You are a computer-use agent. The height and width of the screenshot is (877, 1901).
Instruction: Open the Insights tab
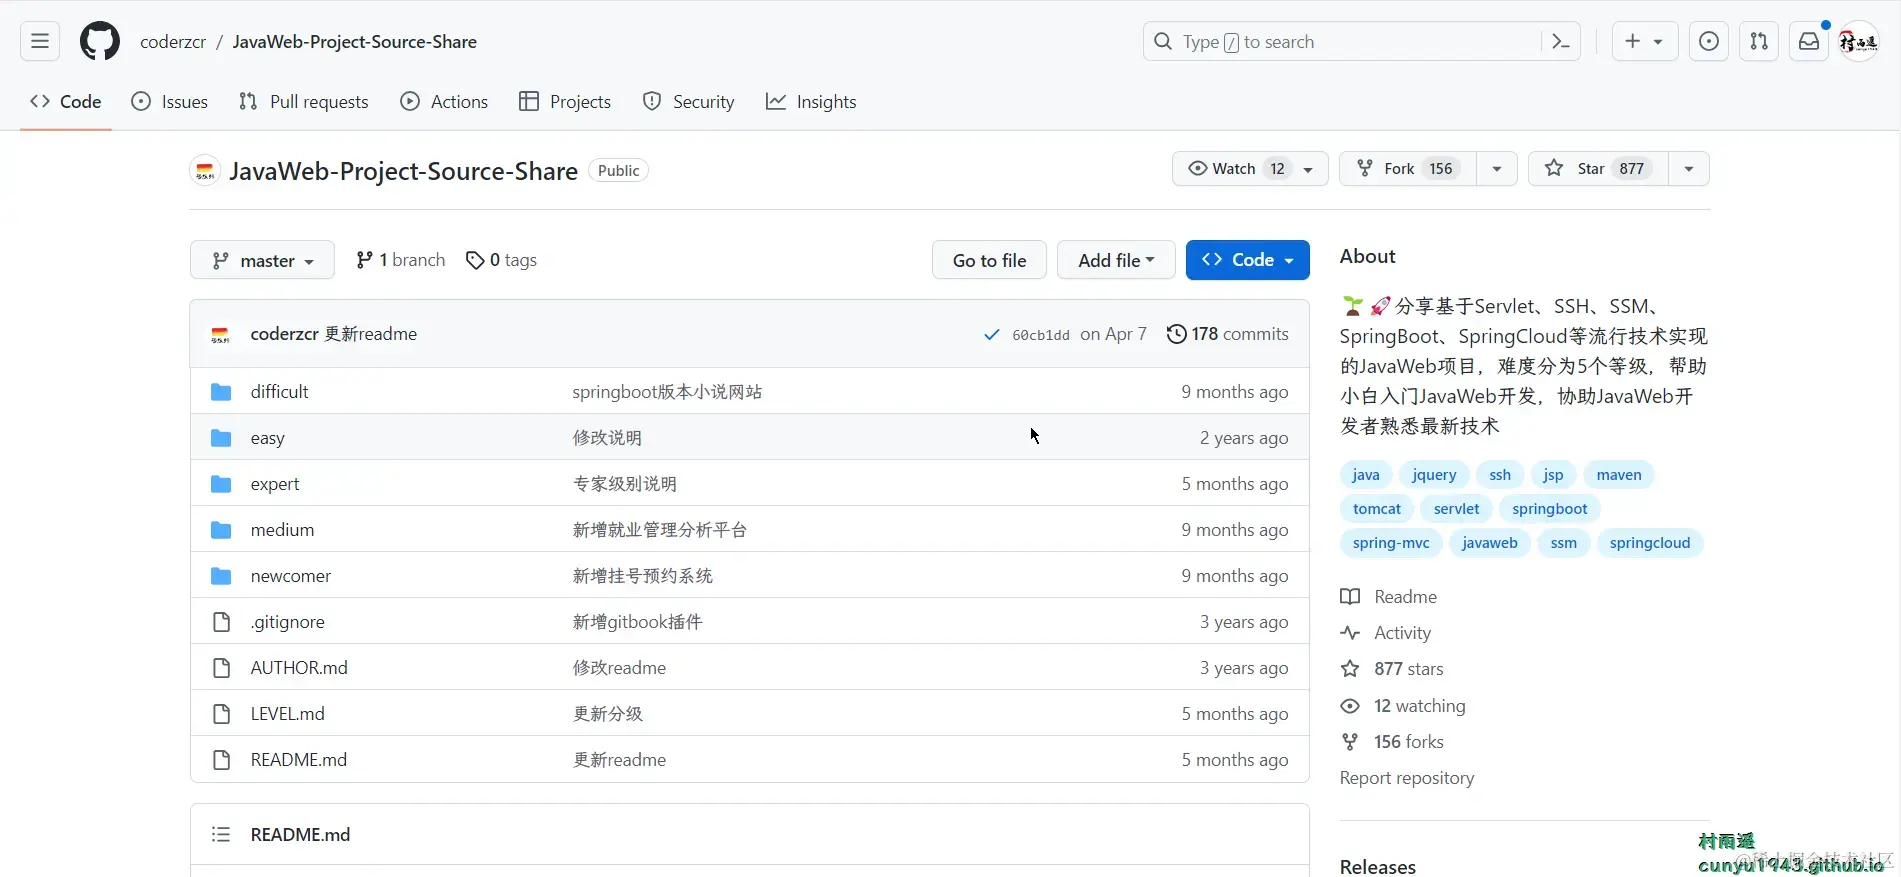[x=811, y=101]
